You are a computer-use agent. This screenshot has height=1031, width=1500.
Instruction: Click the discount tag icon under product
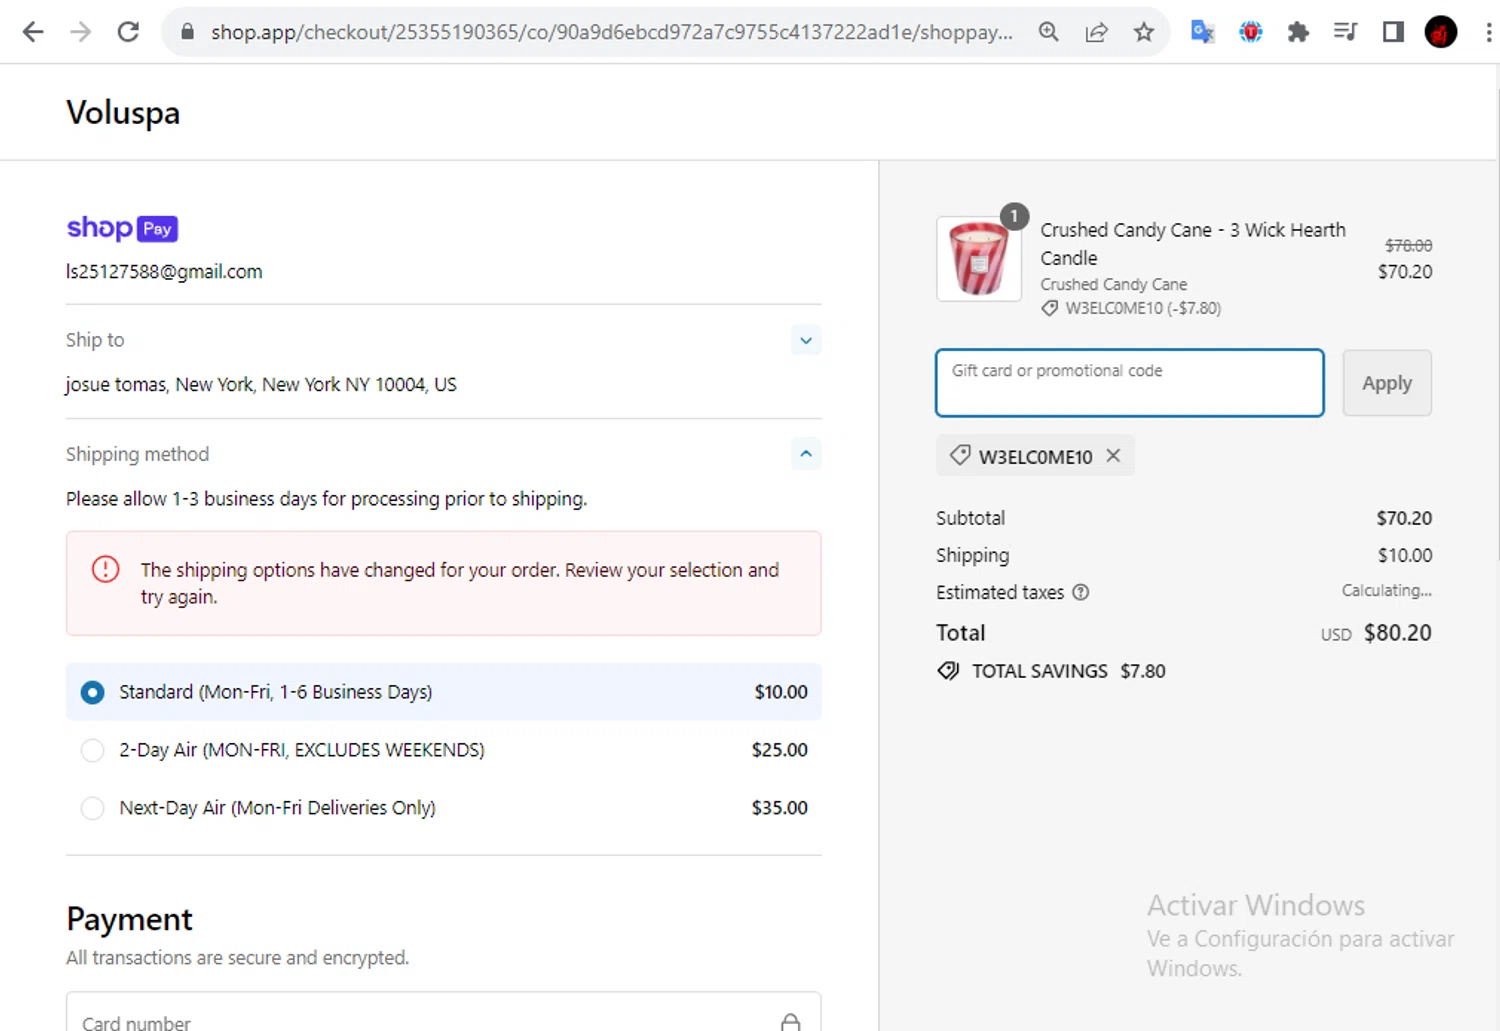pyautogui.click(x=1049, y=308)
